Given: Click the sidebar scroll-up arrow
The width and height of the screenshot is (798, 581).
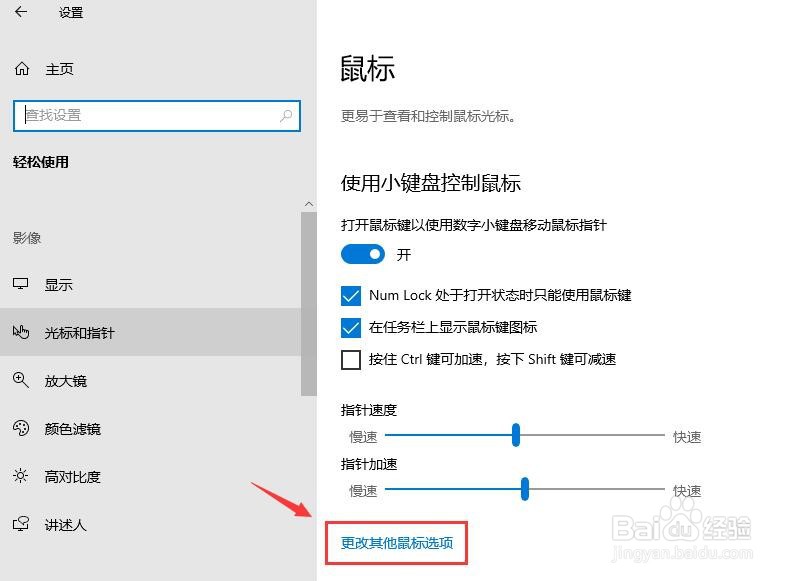Looking at the screenshot, I should (309, 204).
